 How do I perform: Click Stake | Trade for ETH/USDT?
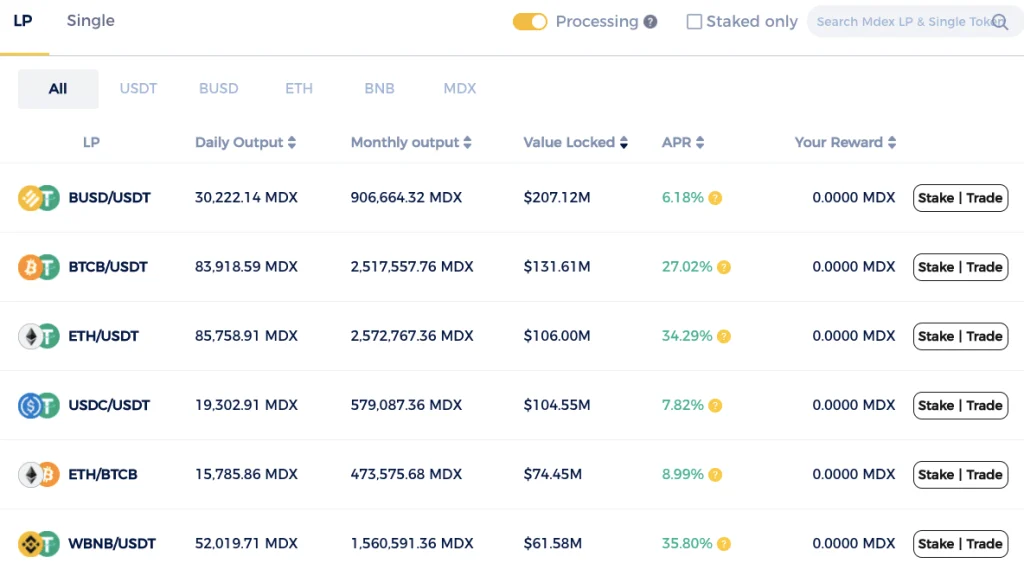pyautogui.click(x=960, y=336)
